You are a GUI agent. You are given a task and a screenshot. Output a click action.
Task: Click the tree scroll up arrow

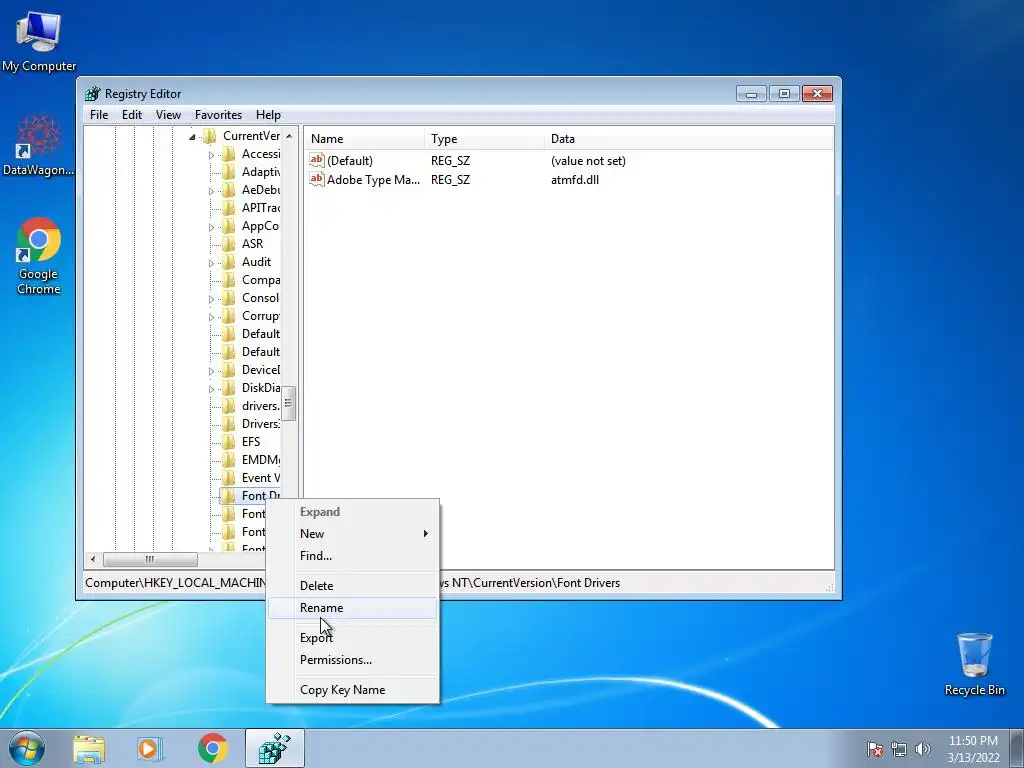coord(289,136)
